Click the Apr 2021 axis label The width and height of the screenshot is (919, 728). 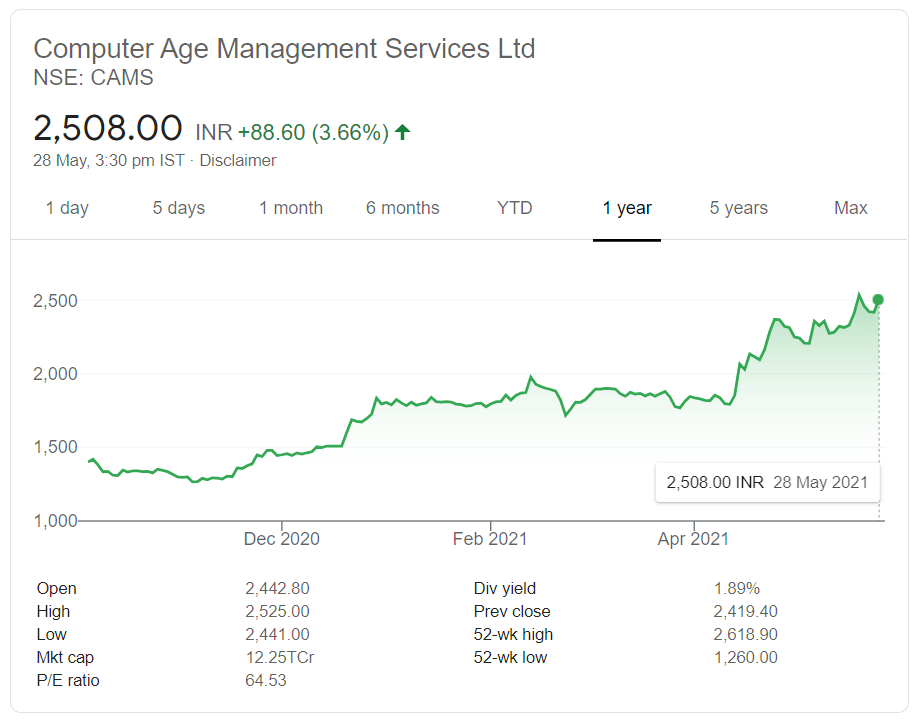coord(693,539)
